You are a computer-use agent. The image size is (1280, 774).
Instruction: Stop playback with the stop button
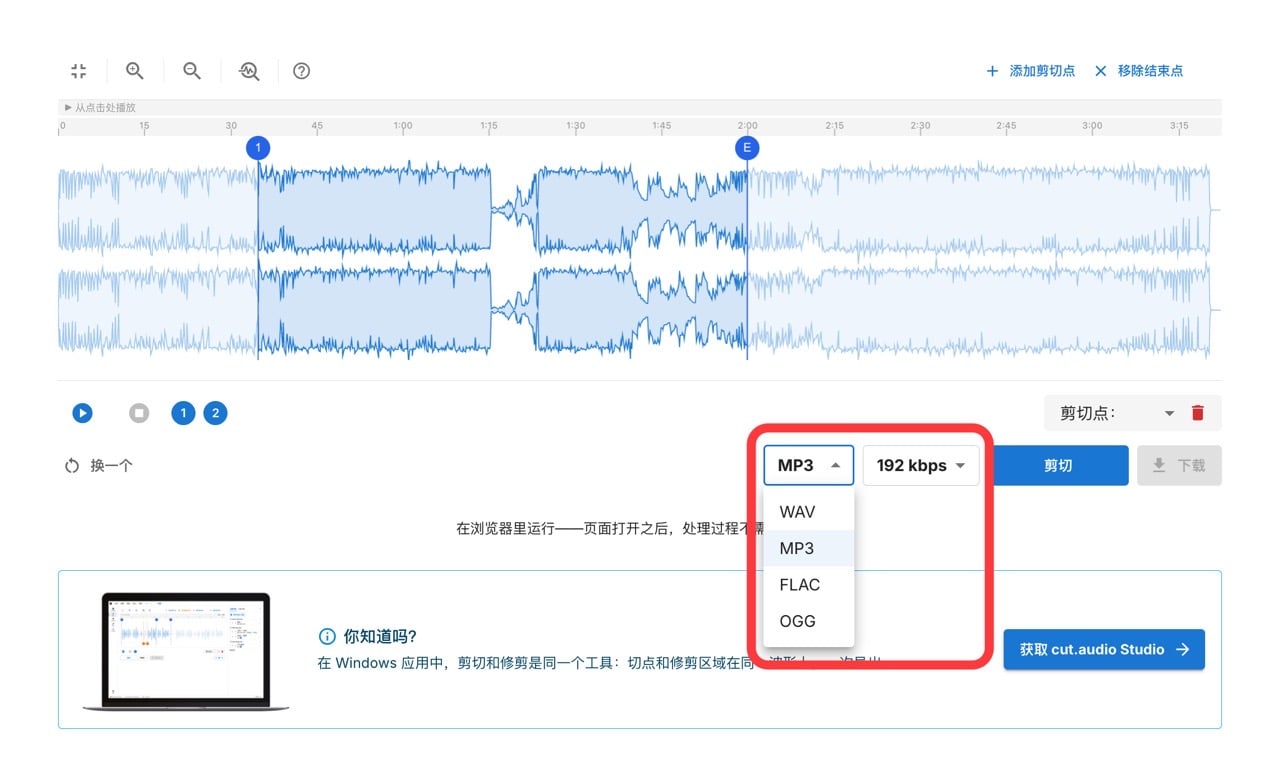pos(139,413)
